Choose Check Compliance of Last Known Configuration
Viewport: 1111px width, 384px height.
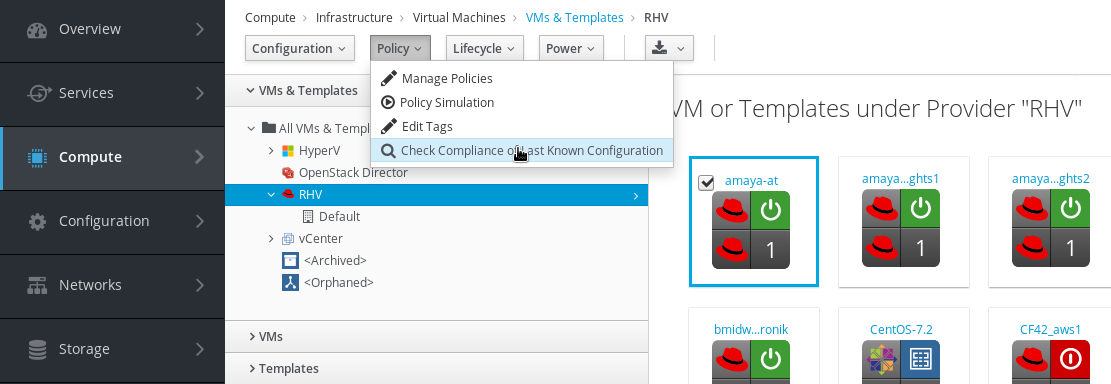(x=521, y=151)
